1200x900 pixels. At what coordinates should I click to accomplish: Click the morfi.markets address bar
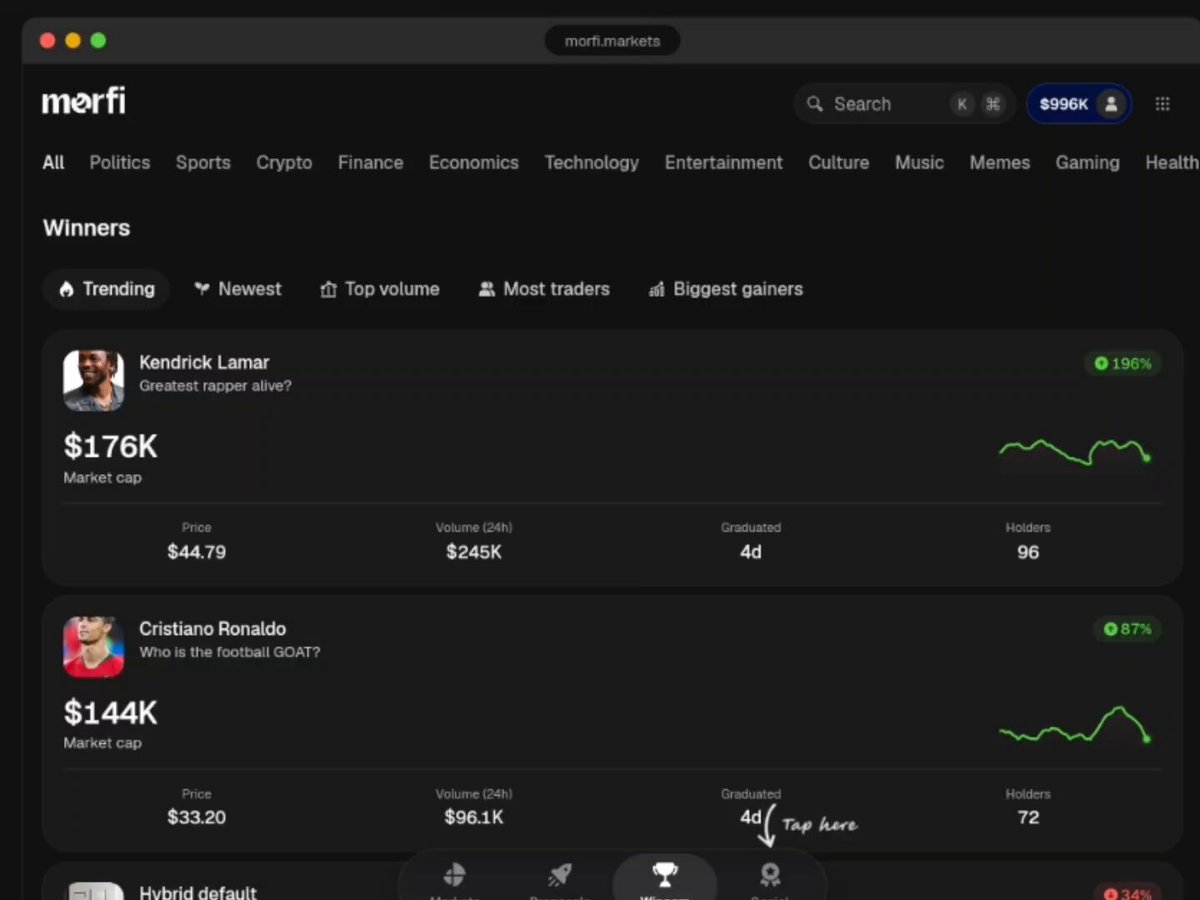(612, 41)
